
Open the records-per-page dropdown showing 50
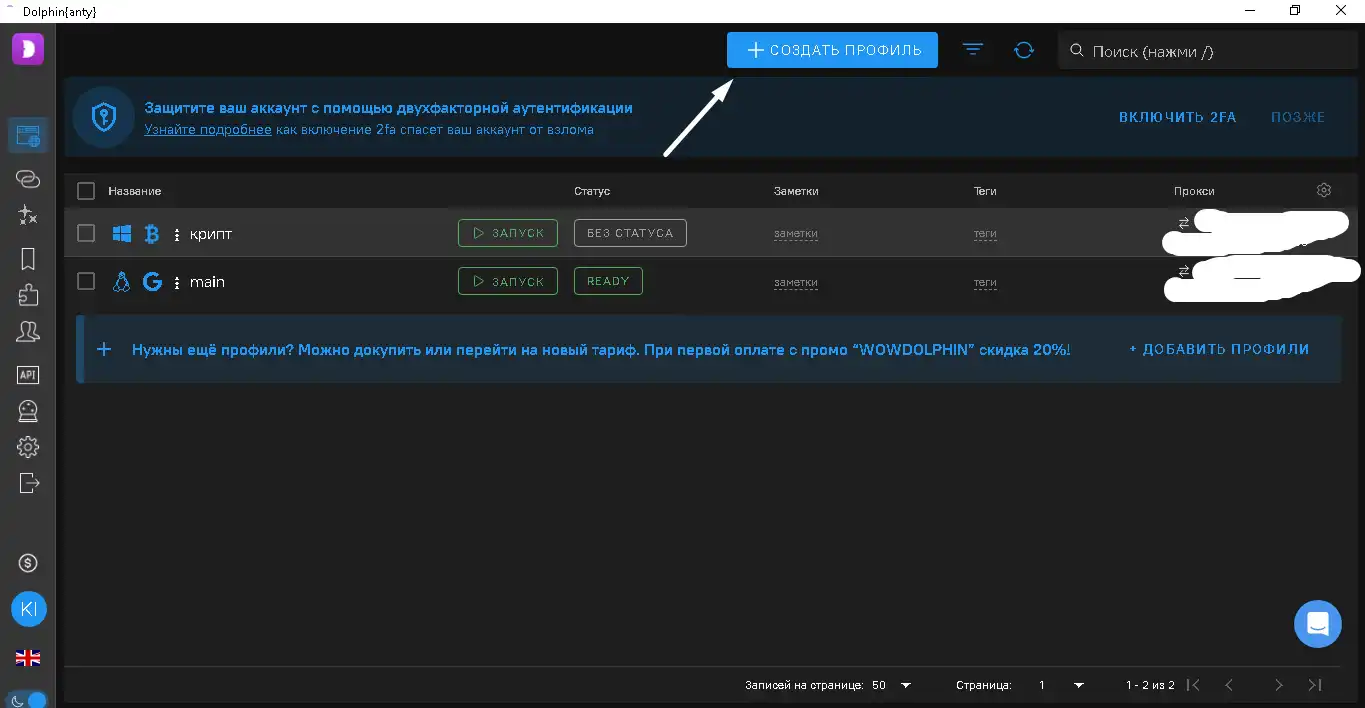coord(892,685)
